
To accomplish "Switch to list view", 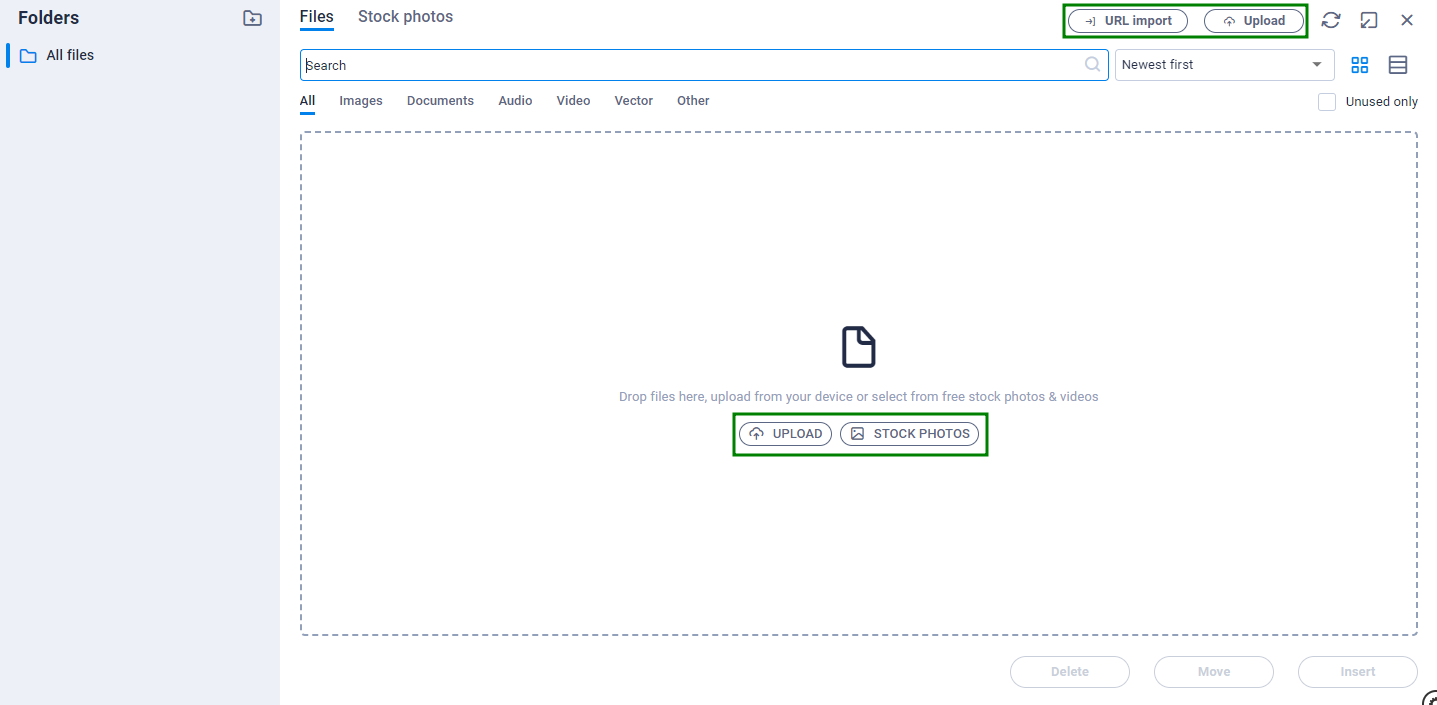I will pos(1398,65).
